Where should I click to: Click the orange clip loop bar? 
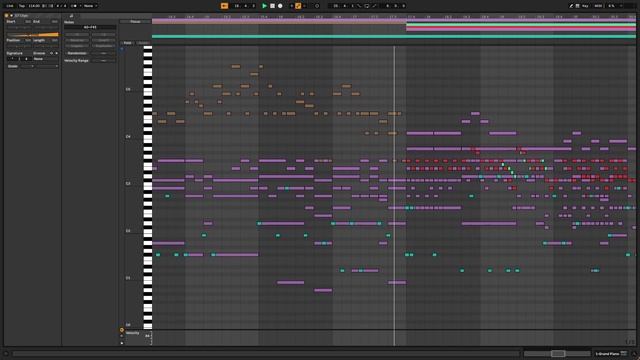[32, 35]
